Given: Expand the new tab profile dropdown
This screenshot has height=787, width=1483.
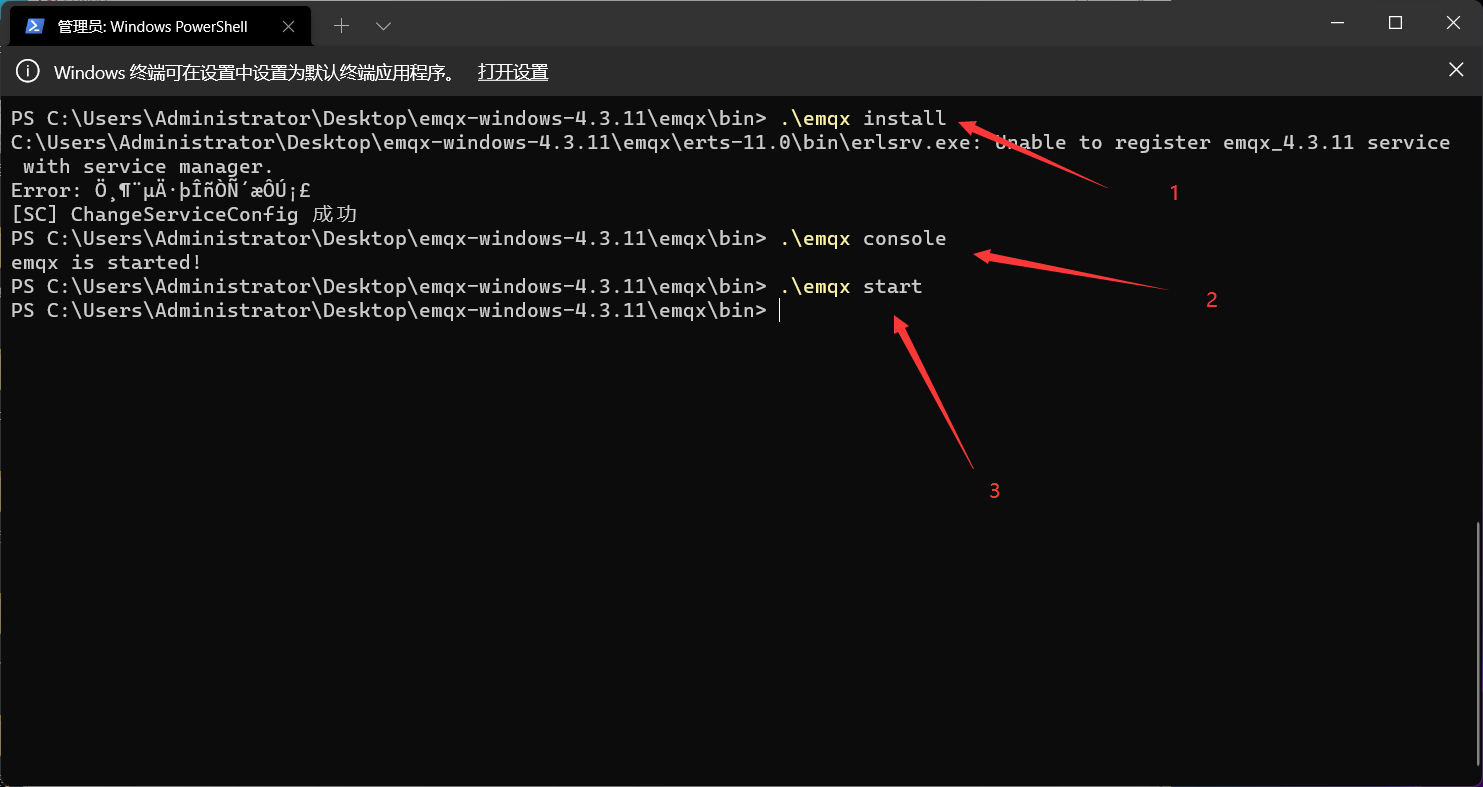Looking at the screenshot, I should click(383, 25).
